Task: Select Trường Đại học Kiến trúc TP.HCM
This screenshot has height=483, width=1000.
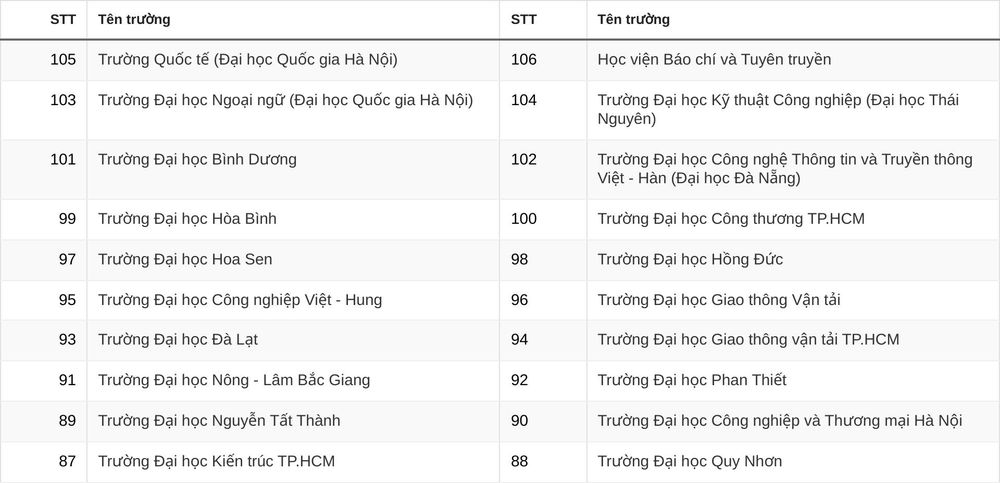Action: click(216, 461)
